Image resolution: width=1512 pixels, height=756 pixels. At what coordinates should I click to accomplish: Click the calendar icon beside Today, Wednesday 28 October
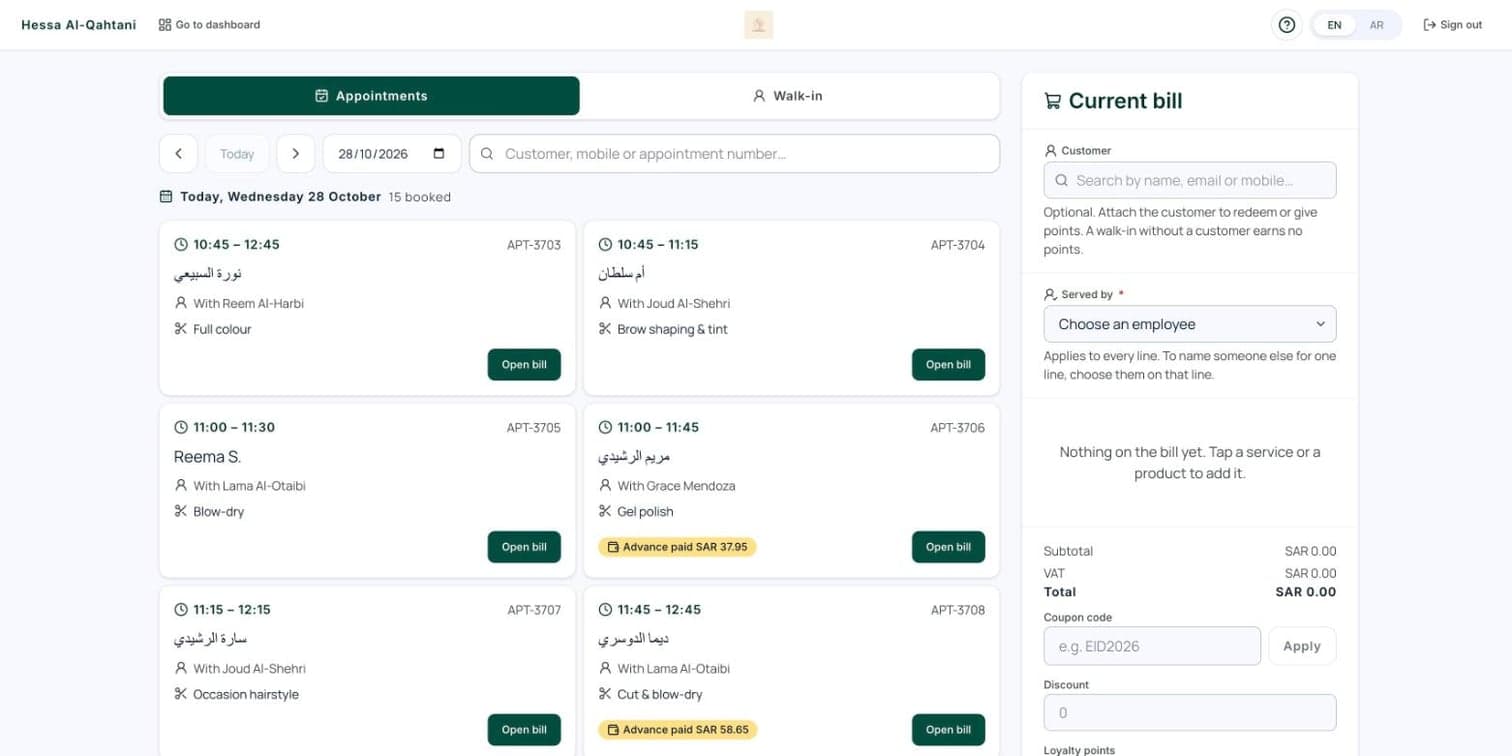pos(166,197)
